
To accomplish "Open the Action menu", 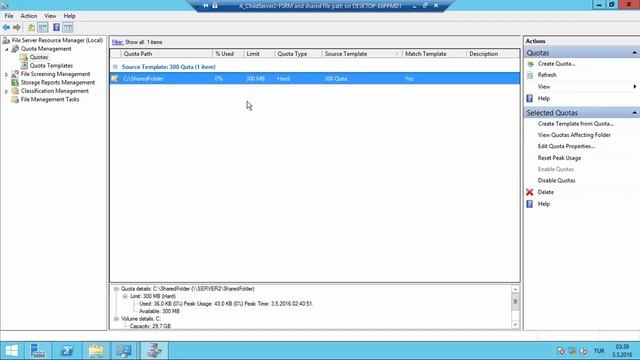I will [x=29, y=16].
